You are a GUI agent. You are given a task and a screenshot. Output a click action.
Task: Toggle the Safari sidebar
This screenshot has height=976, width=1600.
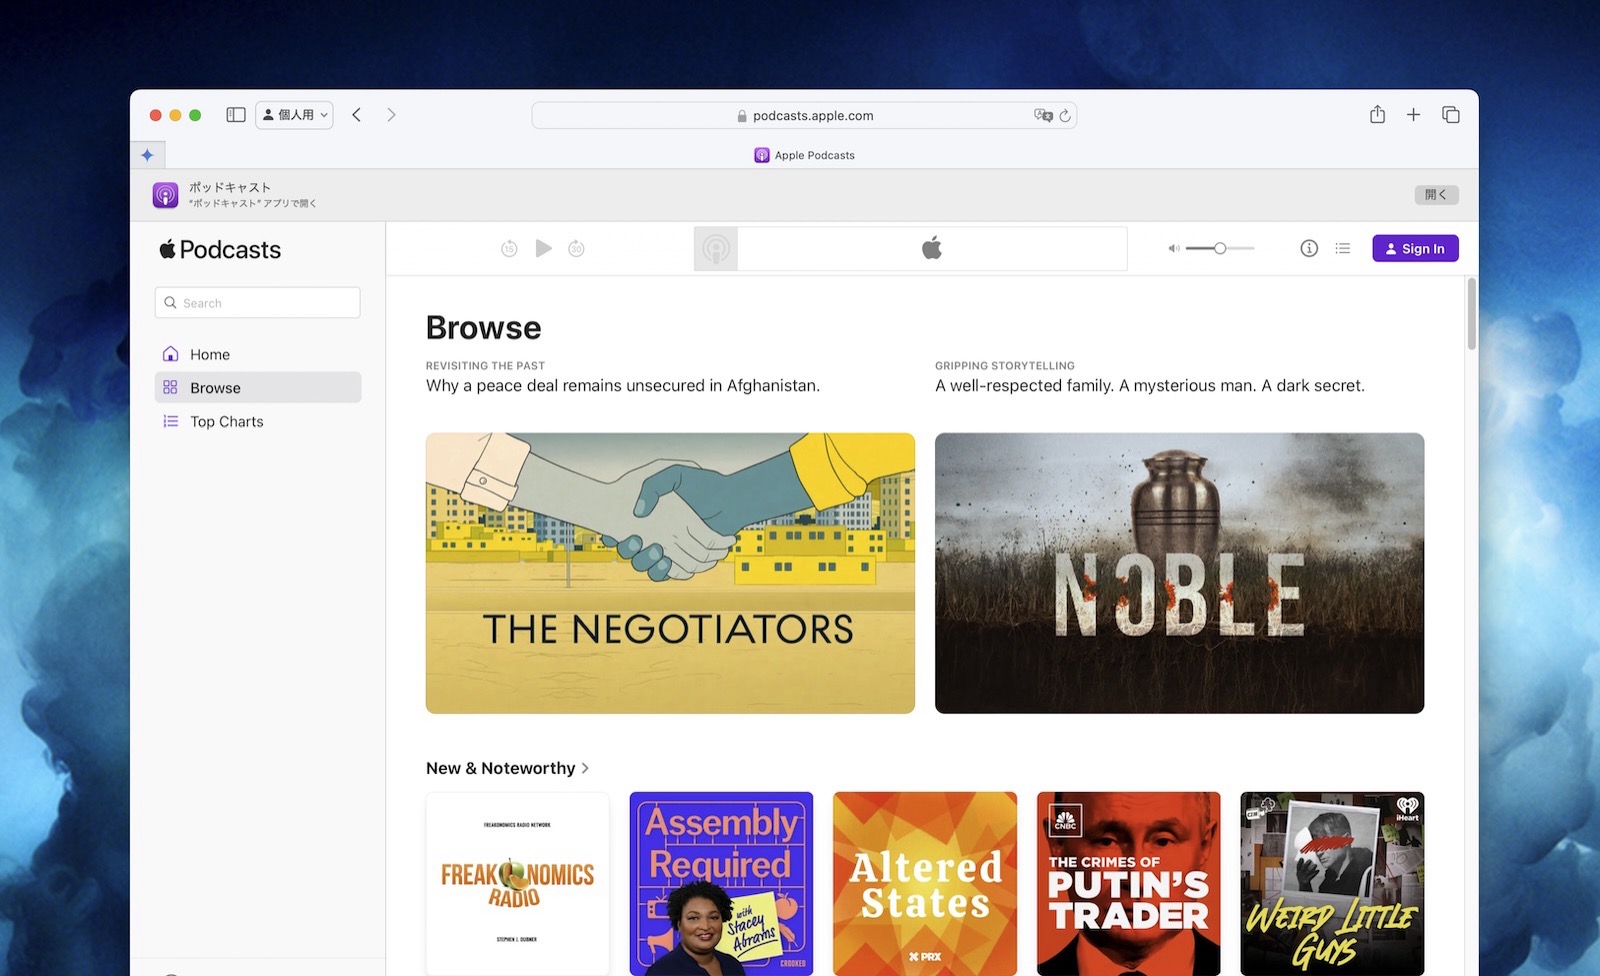(236, 115)
